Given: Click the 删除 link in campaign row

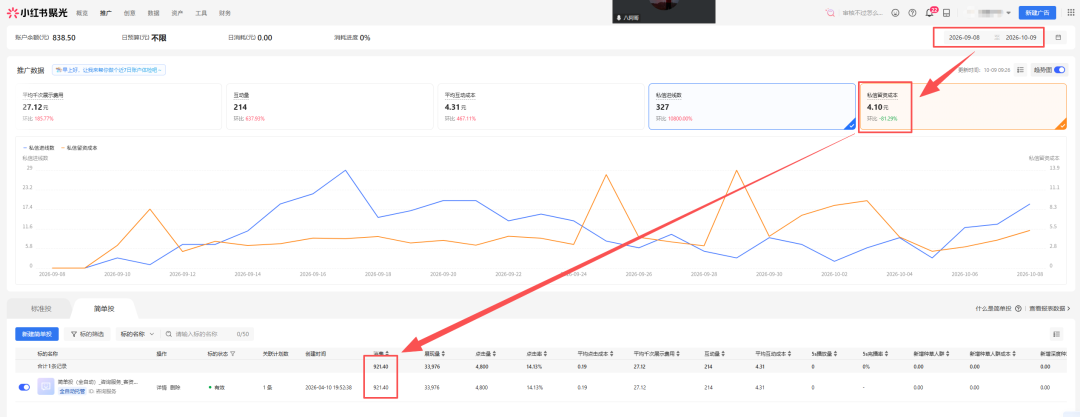Looking at the screenshot, I should coord(174,387).
